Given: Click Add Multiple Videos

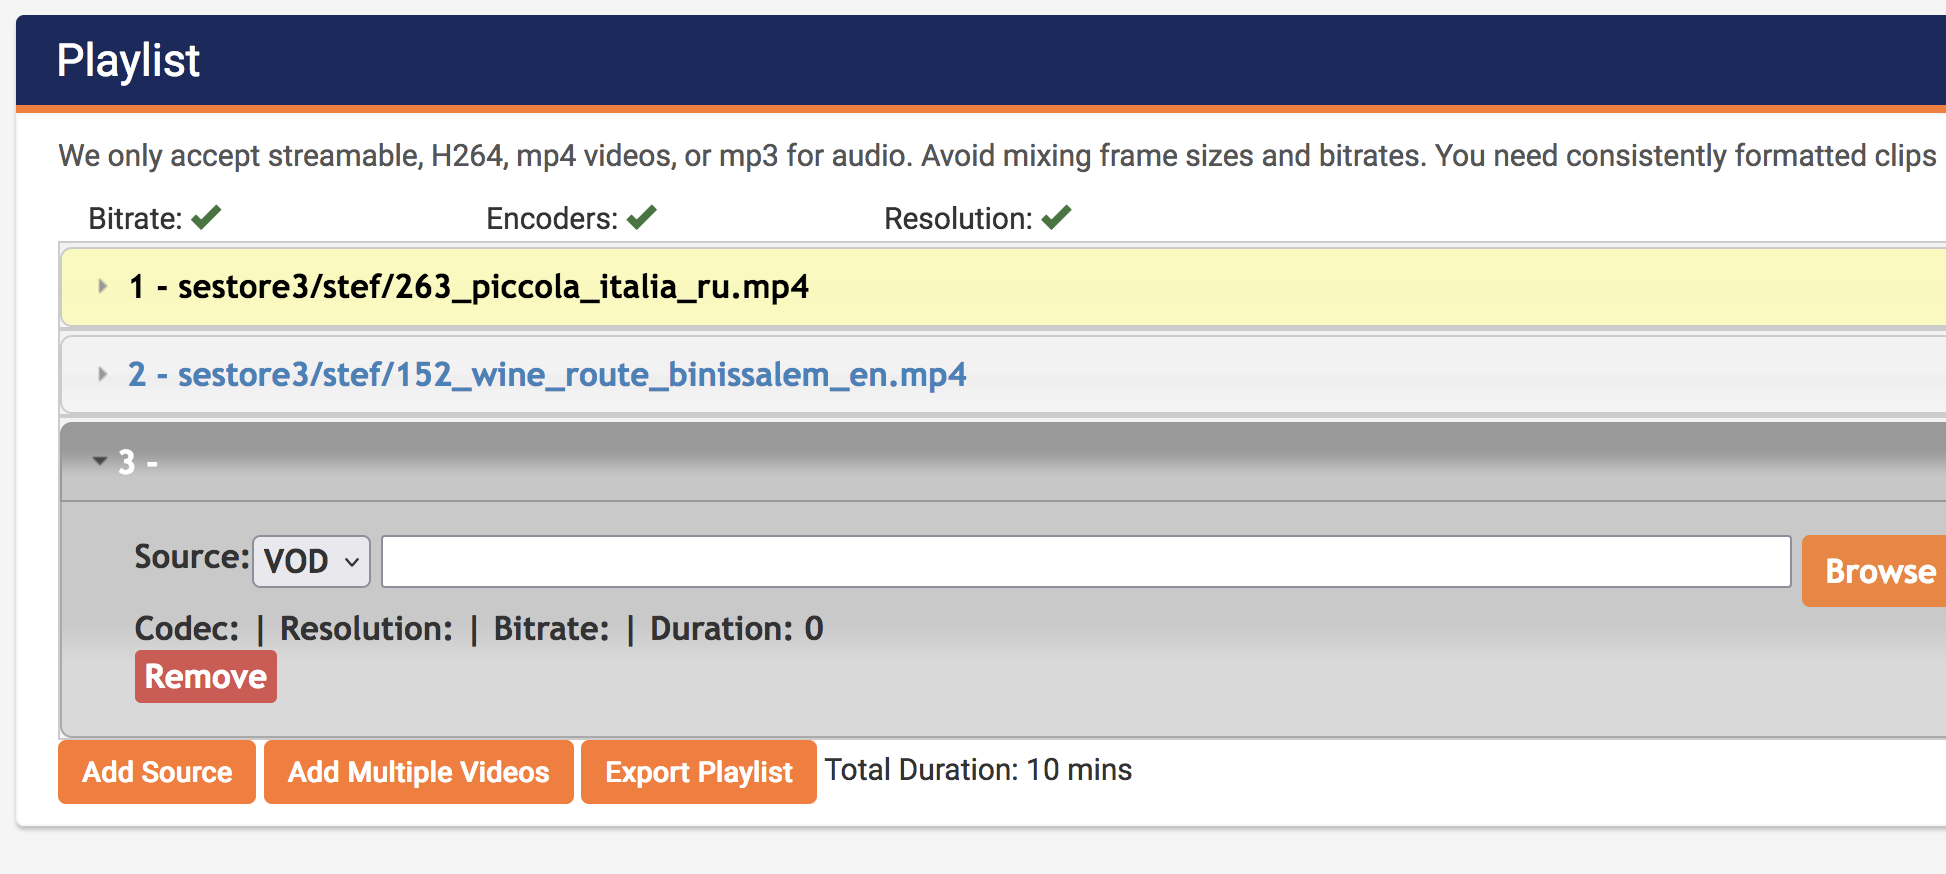Looking at the screenshot, I should pos(418,772).
